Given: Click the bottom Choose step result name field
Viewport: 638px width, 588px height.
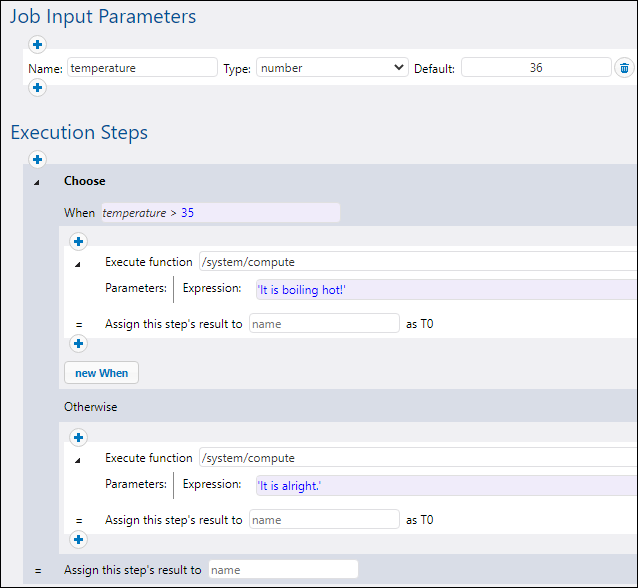Looking at the screenshot, I should point(282,570).
